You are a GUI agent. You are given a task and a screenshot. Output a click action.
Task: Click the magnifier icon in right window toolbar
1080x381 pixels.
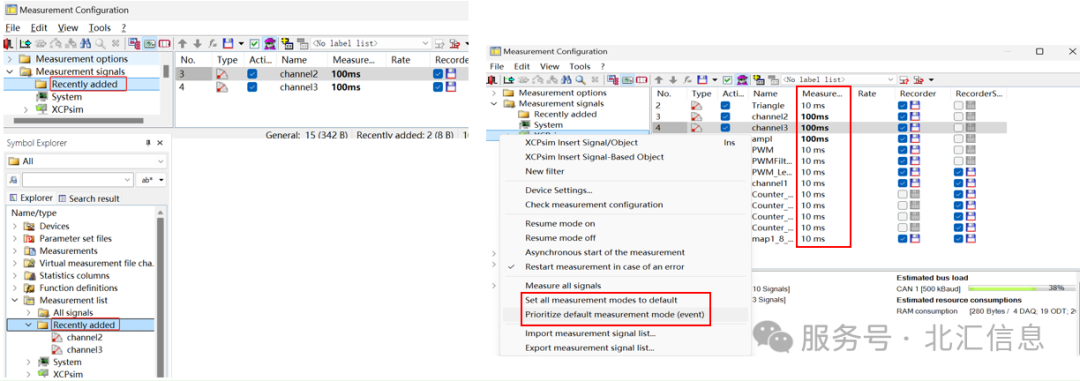click(581, 80)
